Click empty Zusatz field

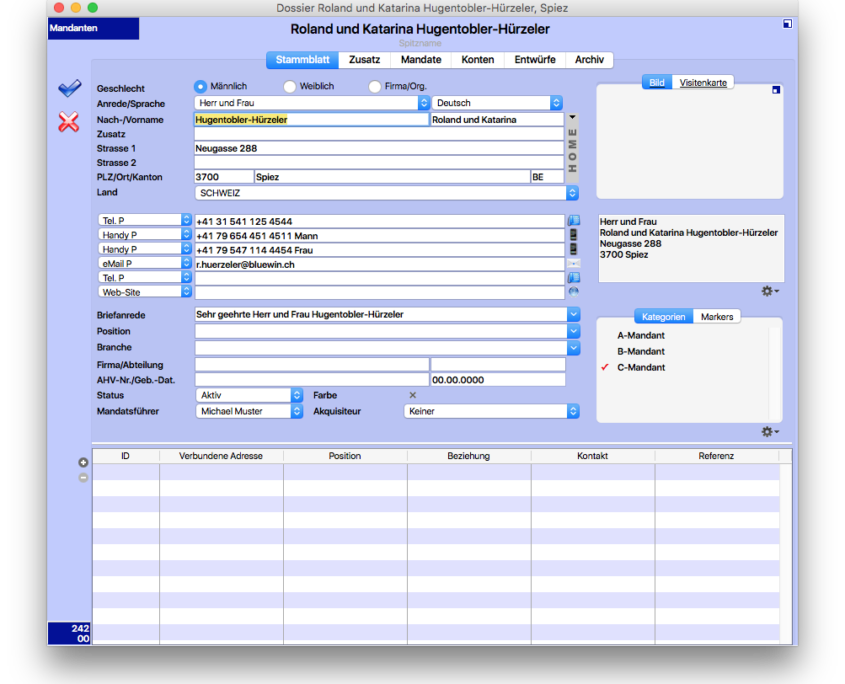[379, 134]
